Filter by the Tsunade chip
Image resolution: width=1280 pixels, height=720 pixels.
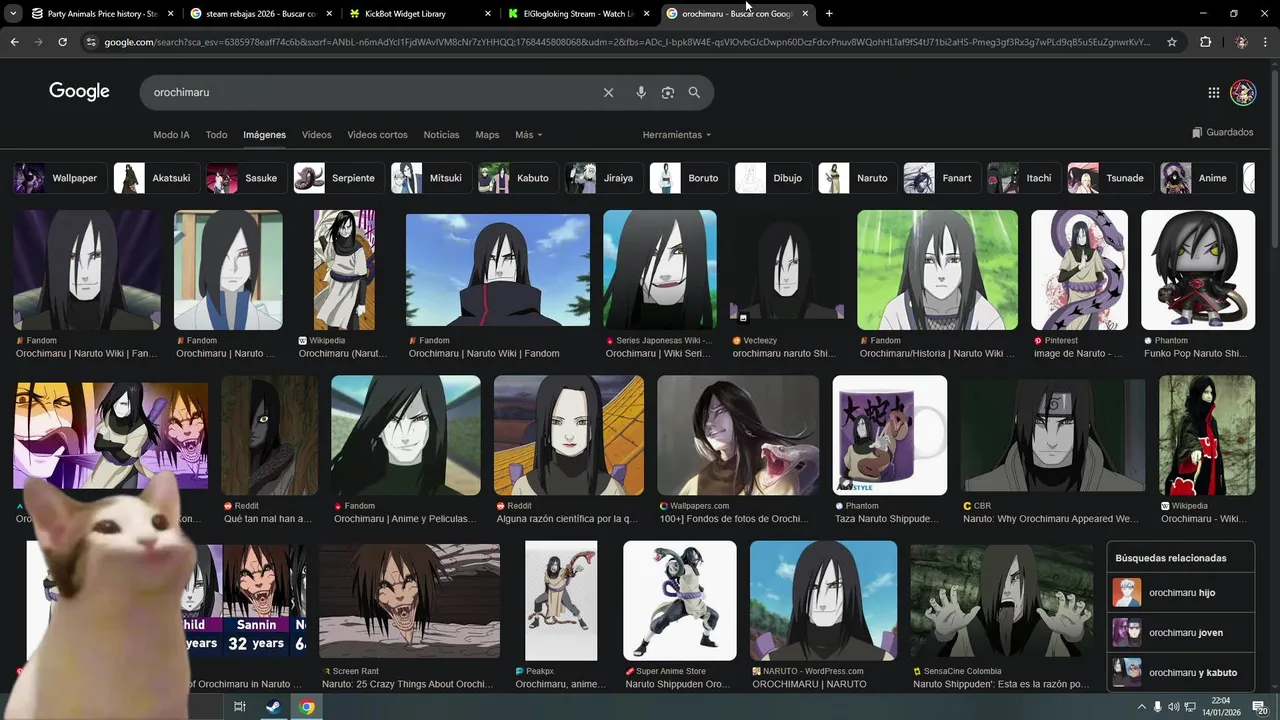coord(1110,178)
